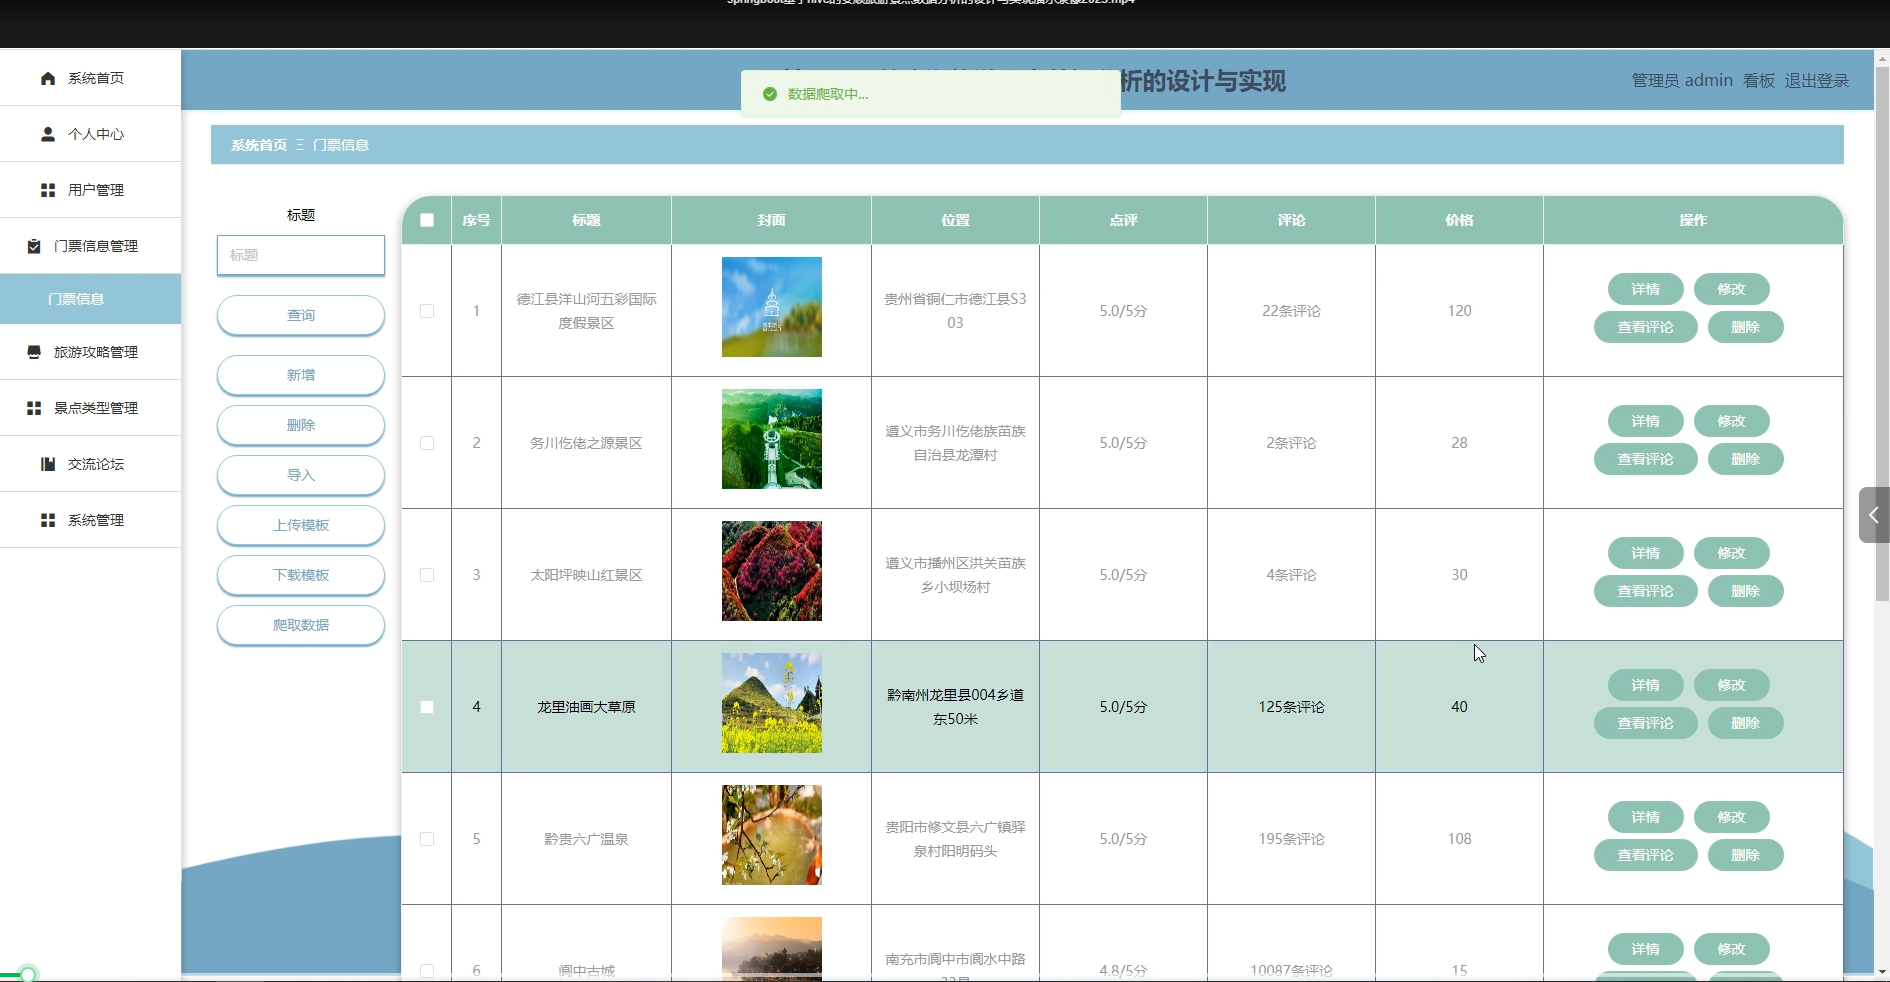Screen dimensions: 1890x982
Task: Click cover thumbnail of 龙里油画大草原
Action: [x=772, y=703]
